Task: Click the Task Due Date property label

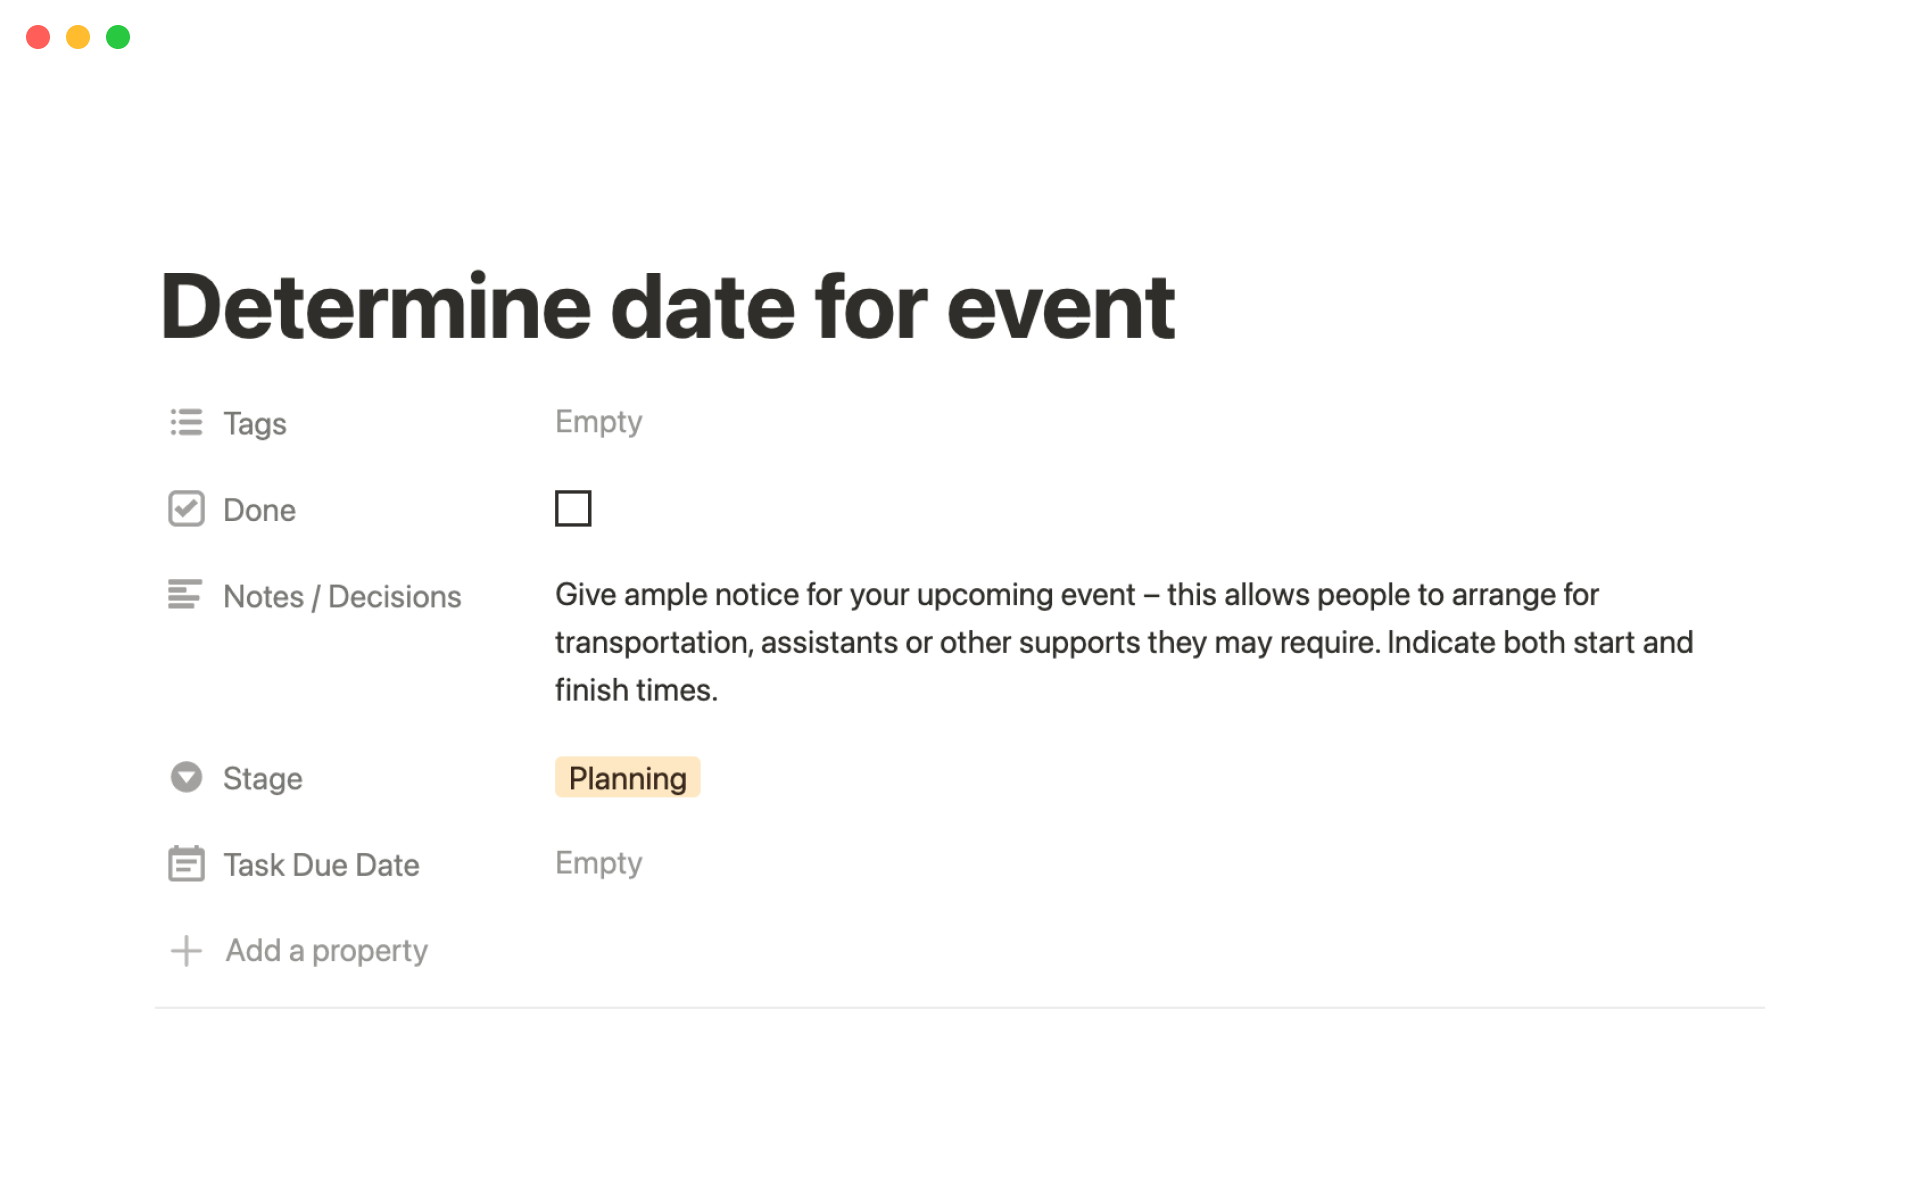Action: tap(321, 865)
